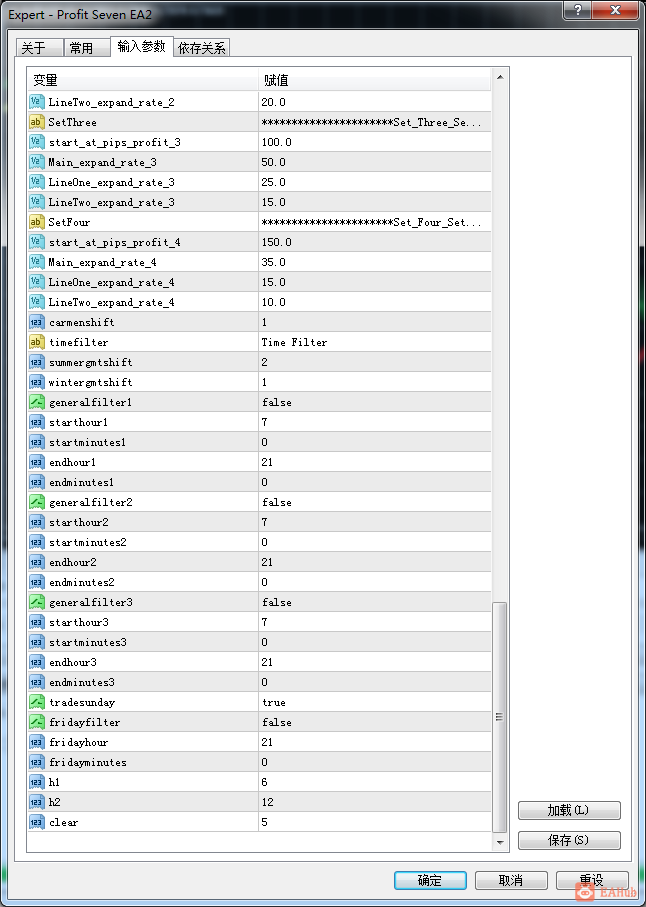Screen dimensions: 646x907
Task: Click the endhour2 value 21
Action: coord(267,562)
